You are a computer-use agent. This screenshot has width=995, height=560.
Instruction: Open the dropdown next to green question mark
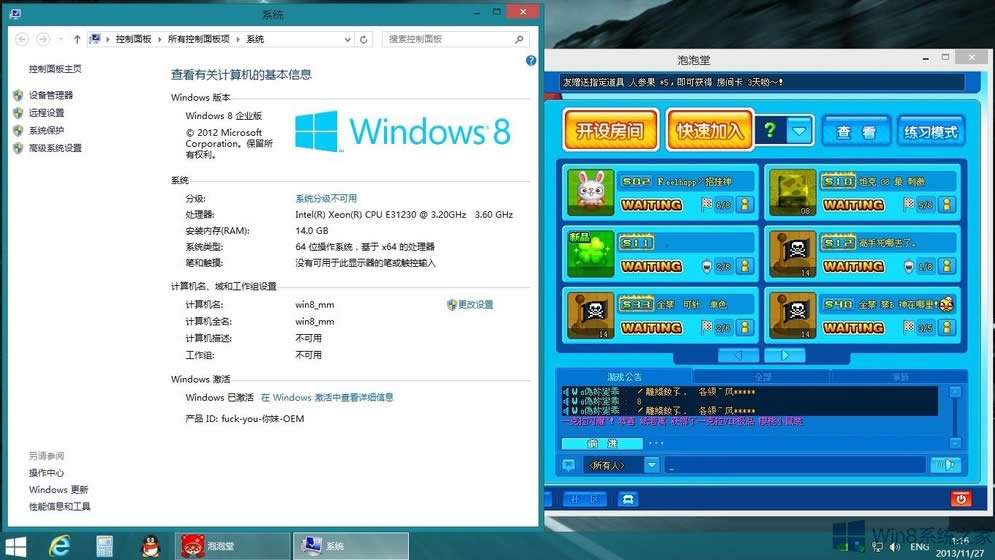click(x=798, y=131)
